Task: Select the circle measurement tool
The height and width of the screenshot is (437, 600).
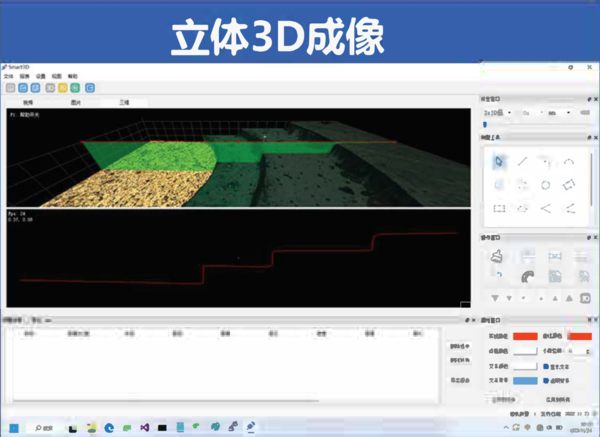Action: pos(546,185)
